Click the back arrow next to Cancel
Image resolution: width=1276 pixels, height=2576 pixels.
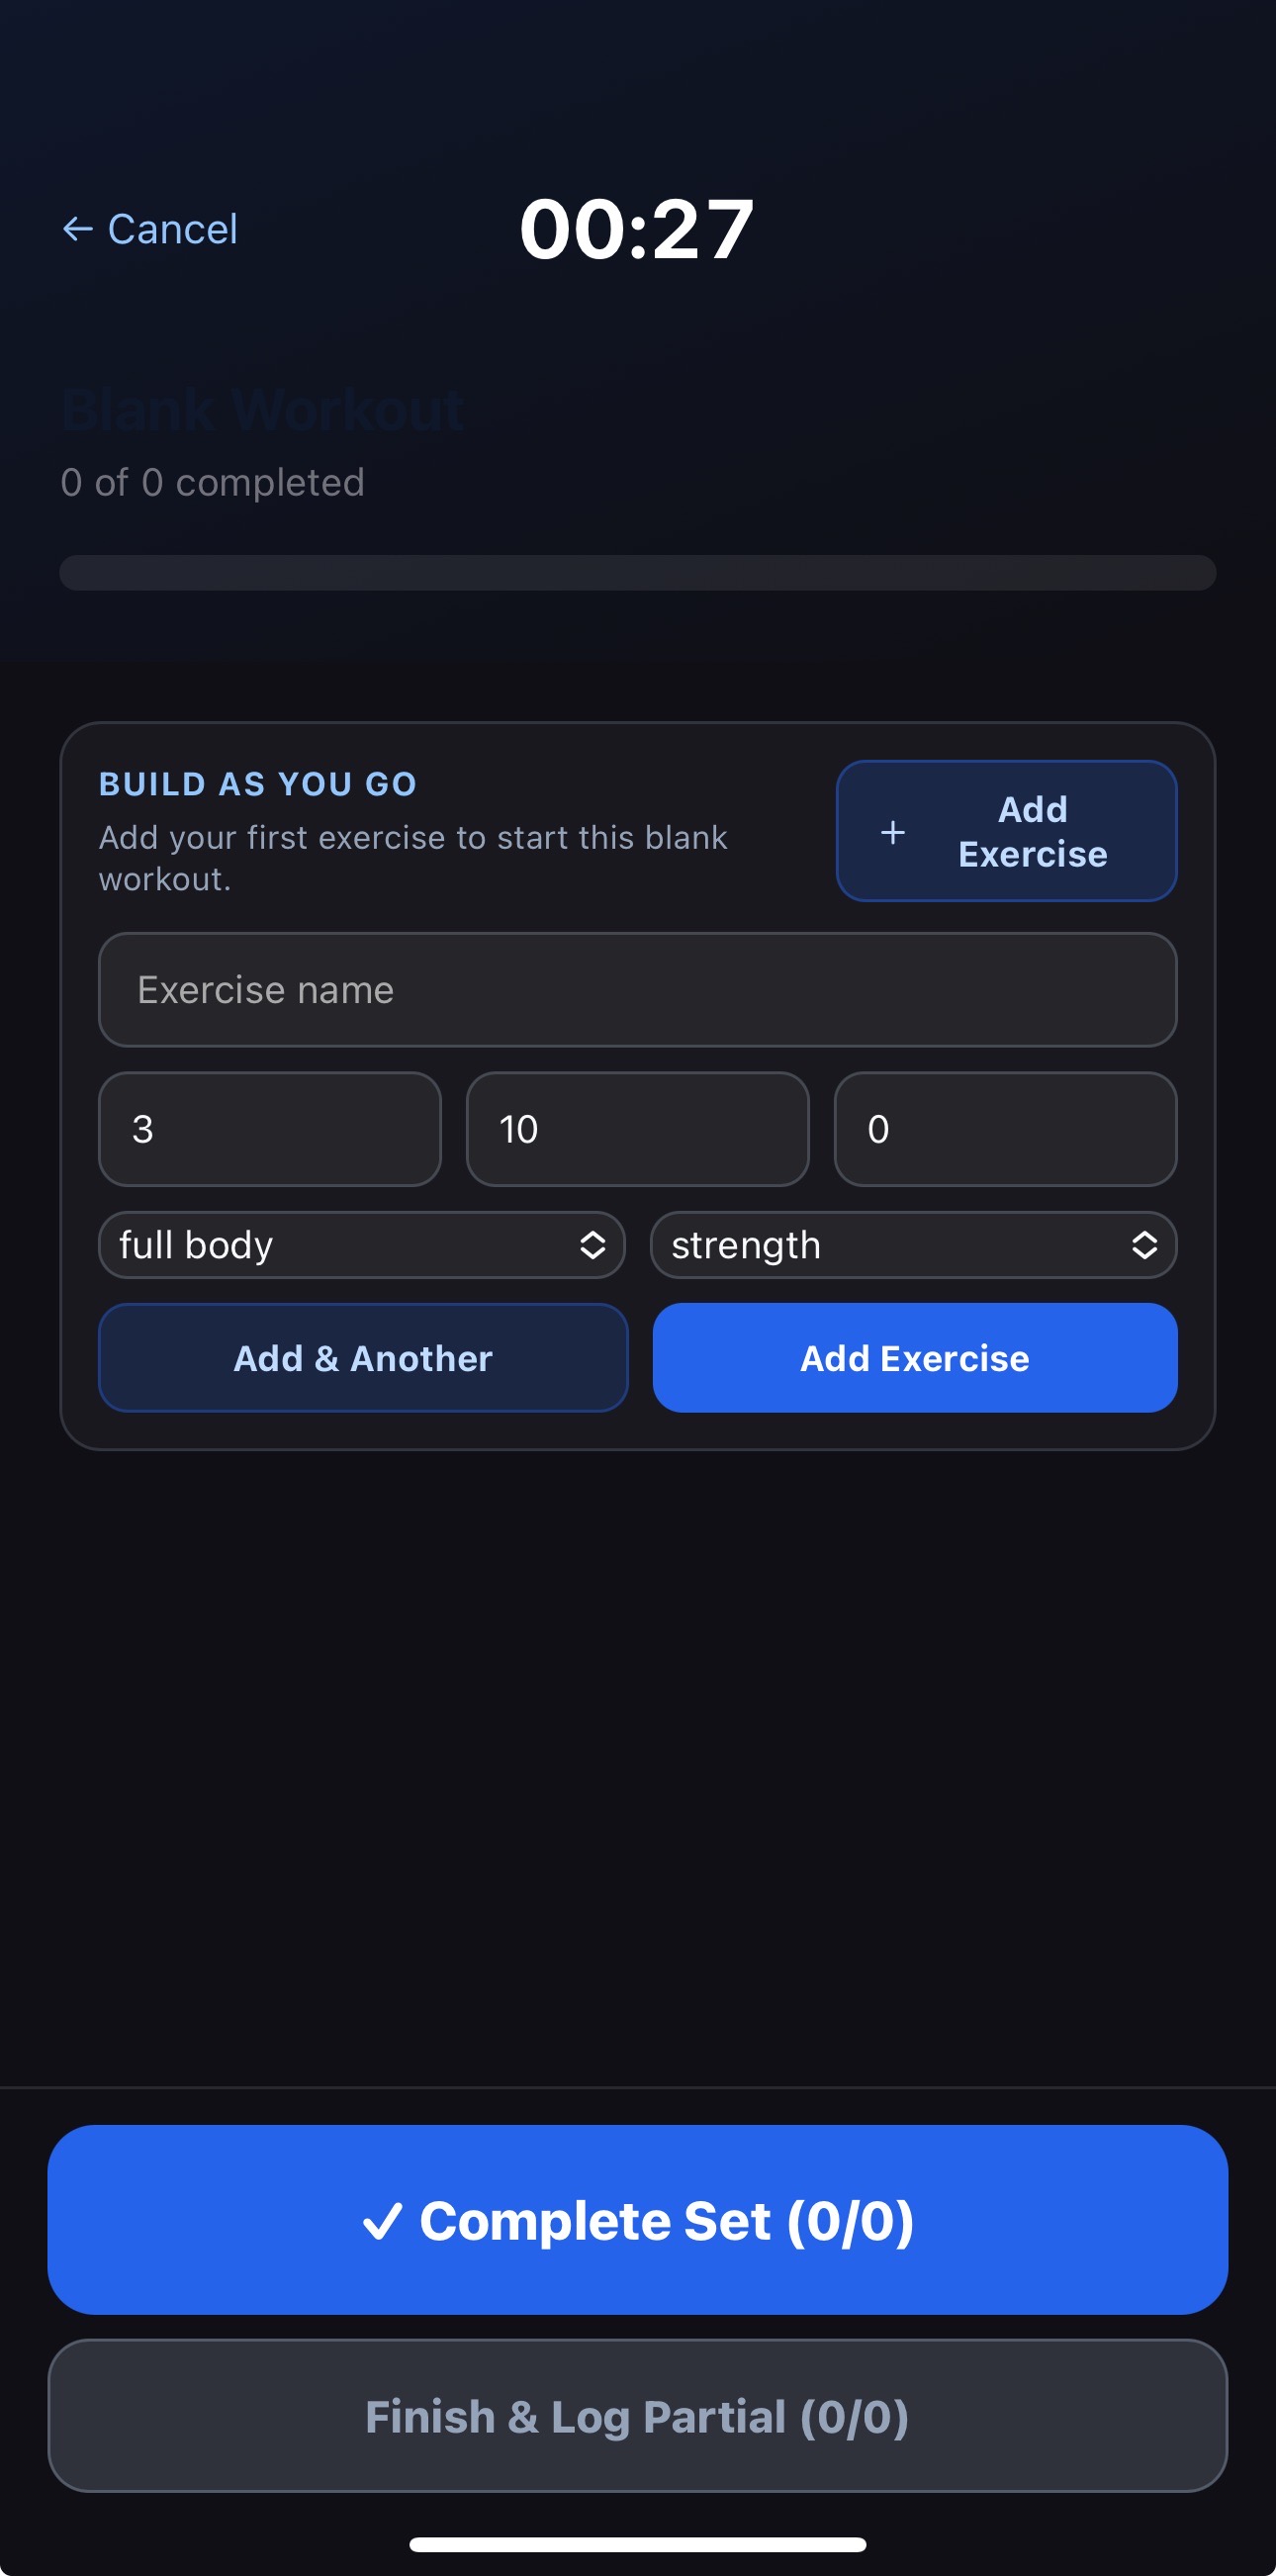click(x=76, y=228)
